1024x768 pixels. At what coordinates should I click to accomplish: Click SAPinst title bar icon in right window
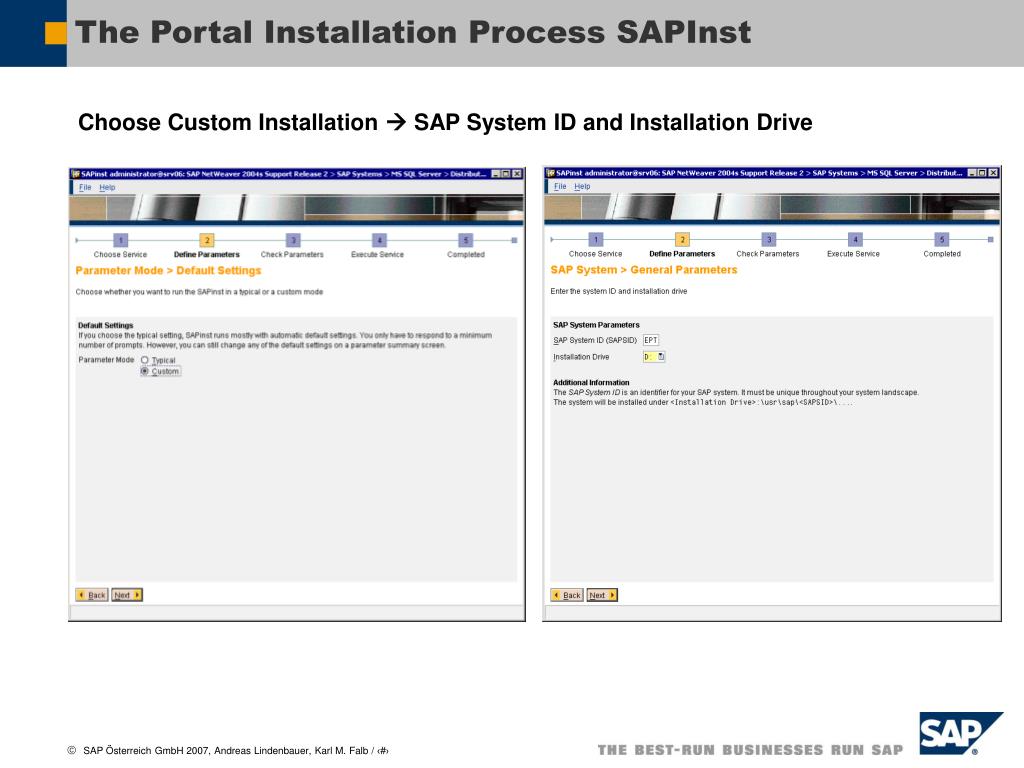click(x=551, y=173)
